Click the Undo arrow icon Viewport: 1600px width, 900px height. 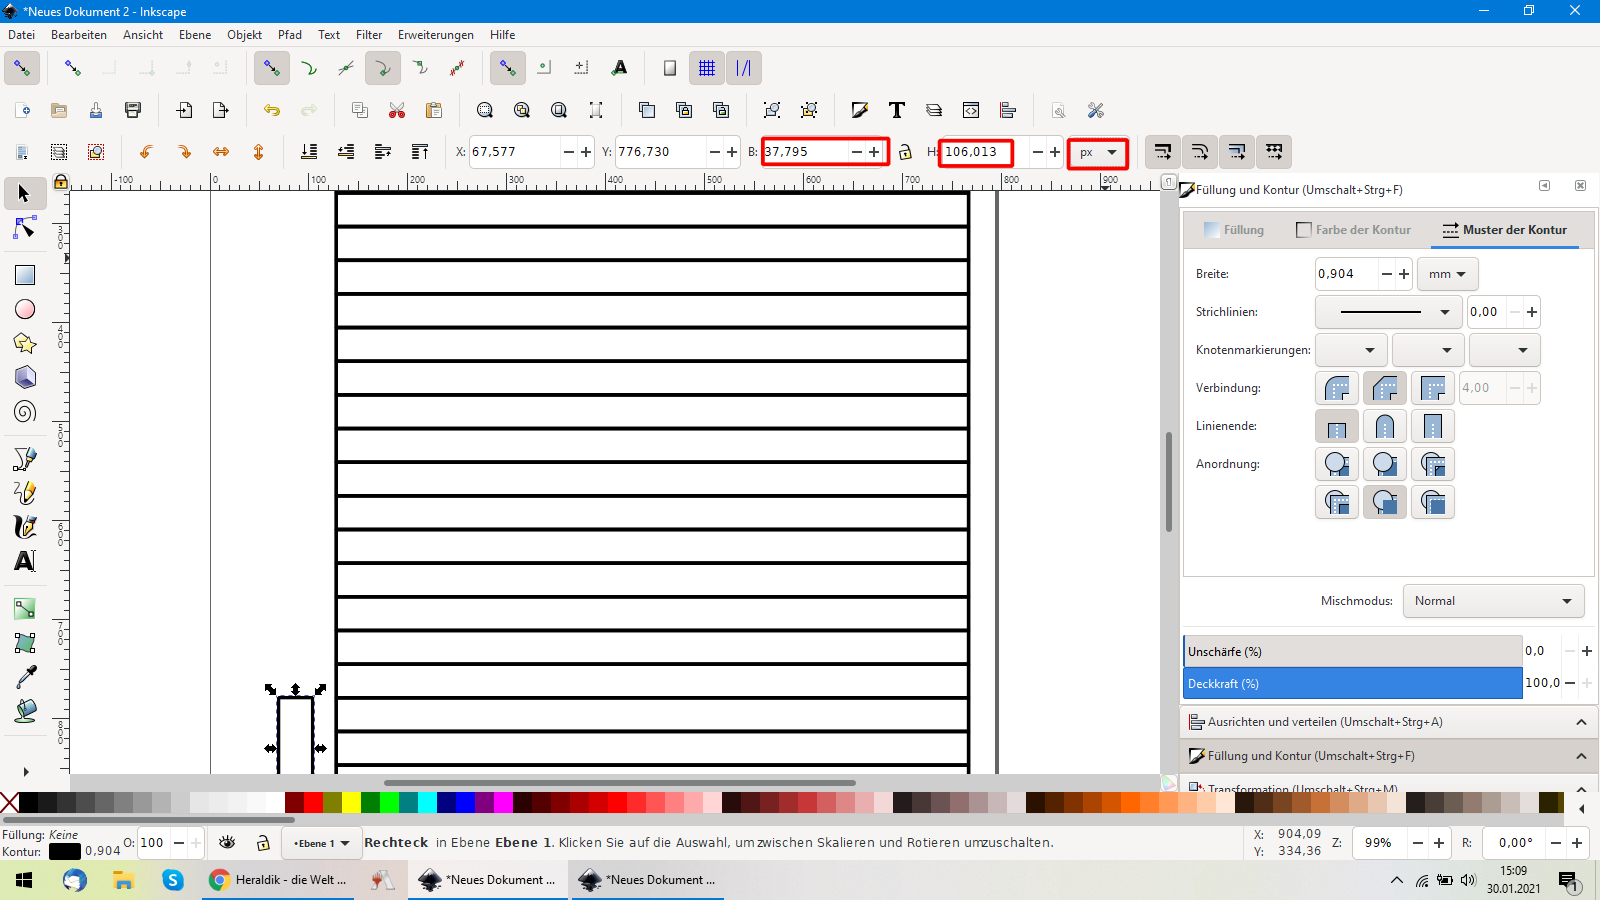click(x=272, y=110)
